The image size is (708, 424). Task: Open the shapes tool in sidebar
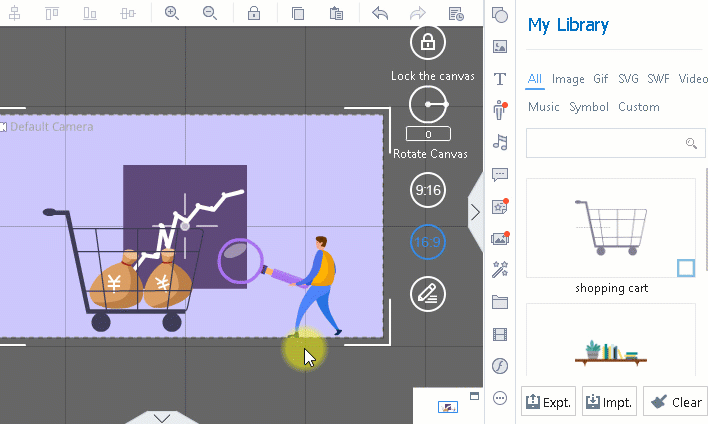coord(500,15)
